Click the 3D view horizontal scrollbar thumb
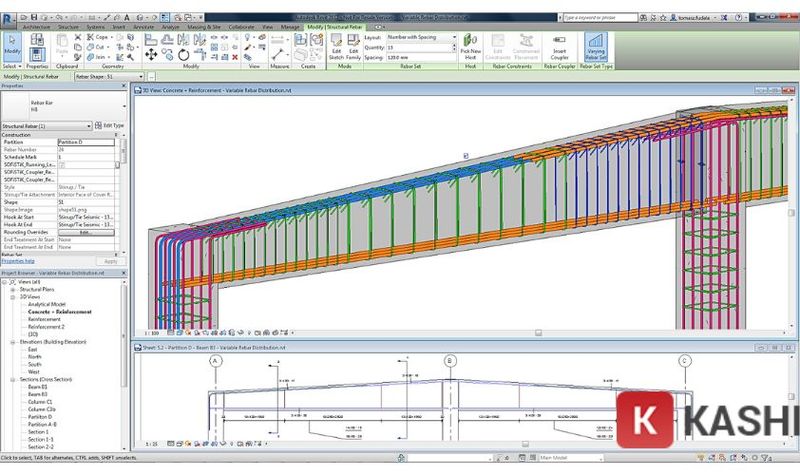This screenshot has width=800, height=475. [538, 333]
